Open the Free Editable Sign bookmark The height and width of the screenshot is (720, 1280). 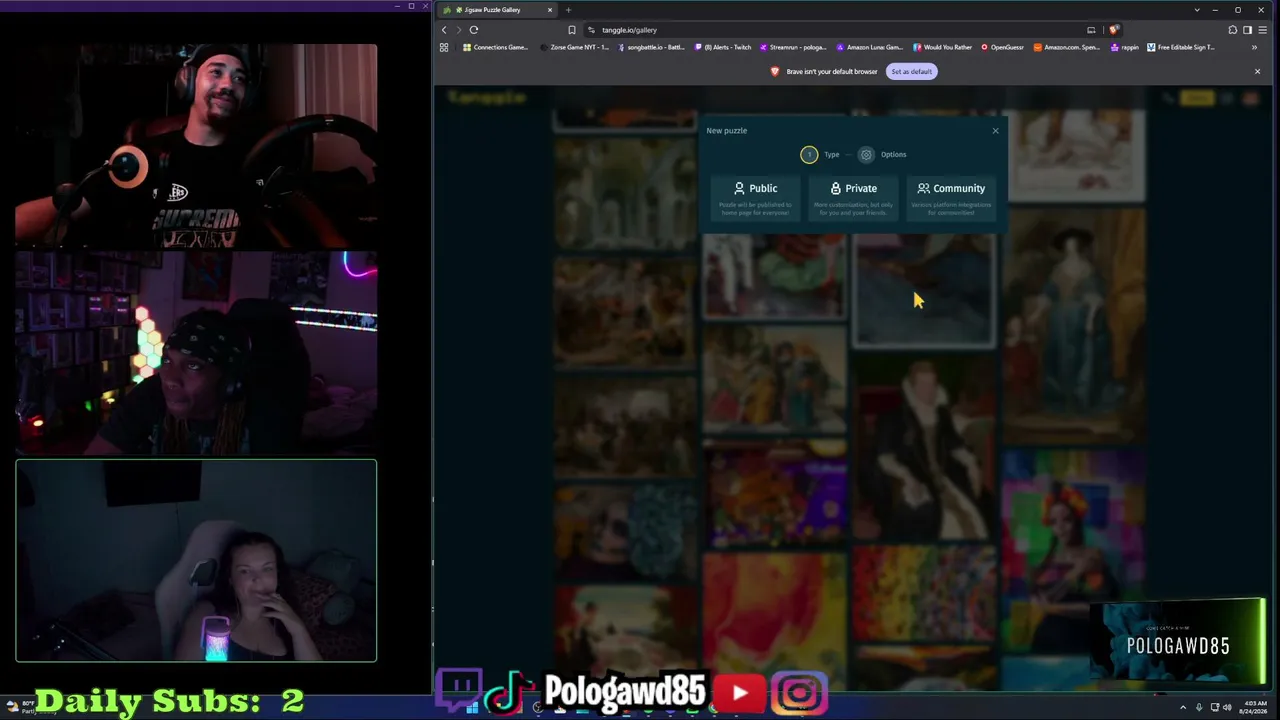pos(1181,47)
